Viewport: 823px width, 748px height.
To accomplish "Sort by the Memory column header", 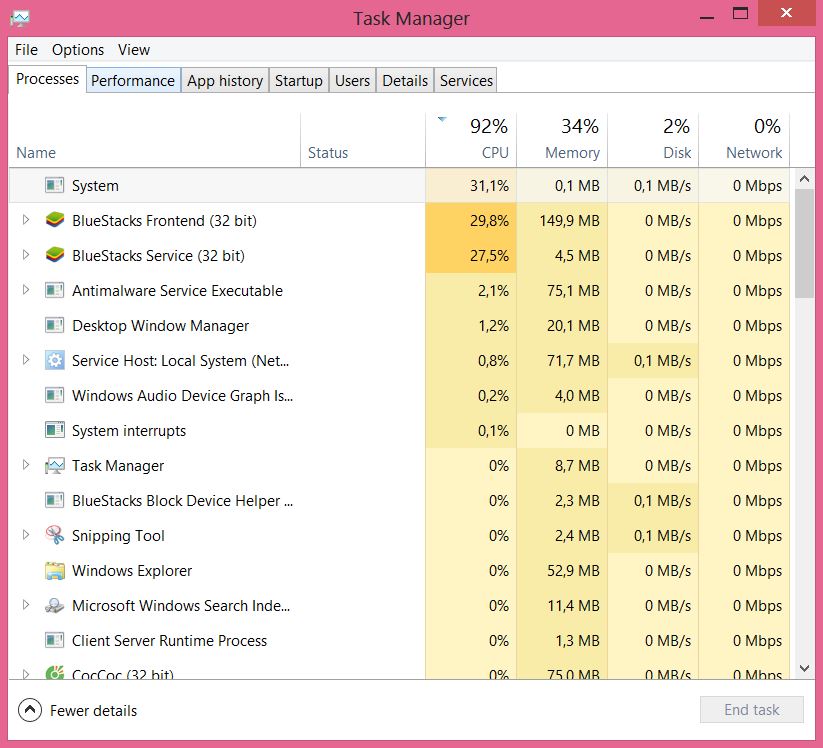I will [x=562, y=140].
